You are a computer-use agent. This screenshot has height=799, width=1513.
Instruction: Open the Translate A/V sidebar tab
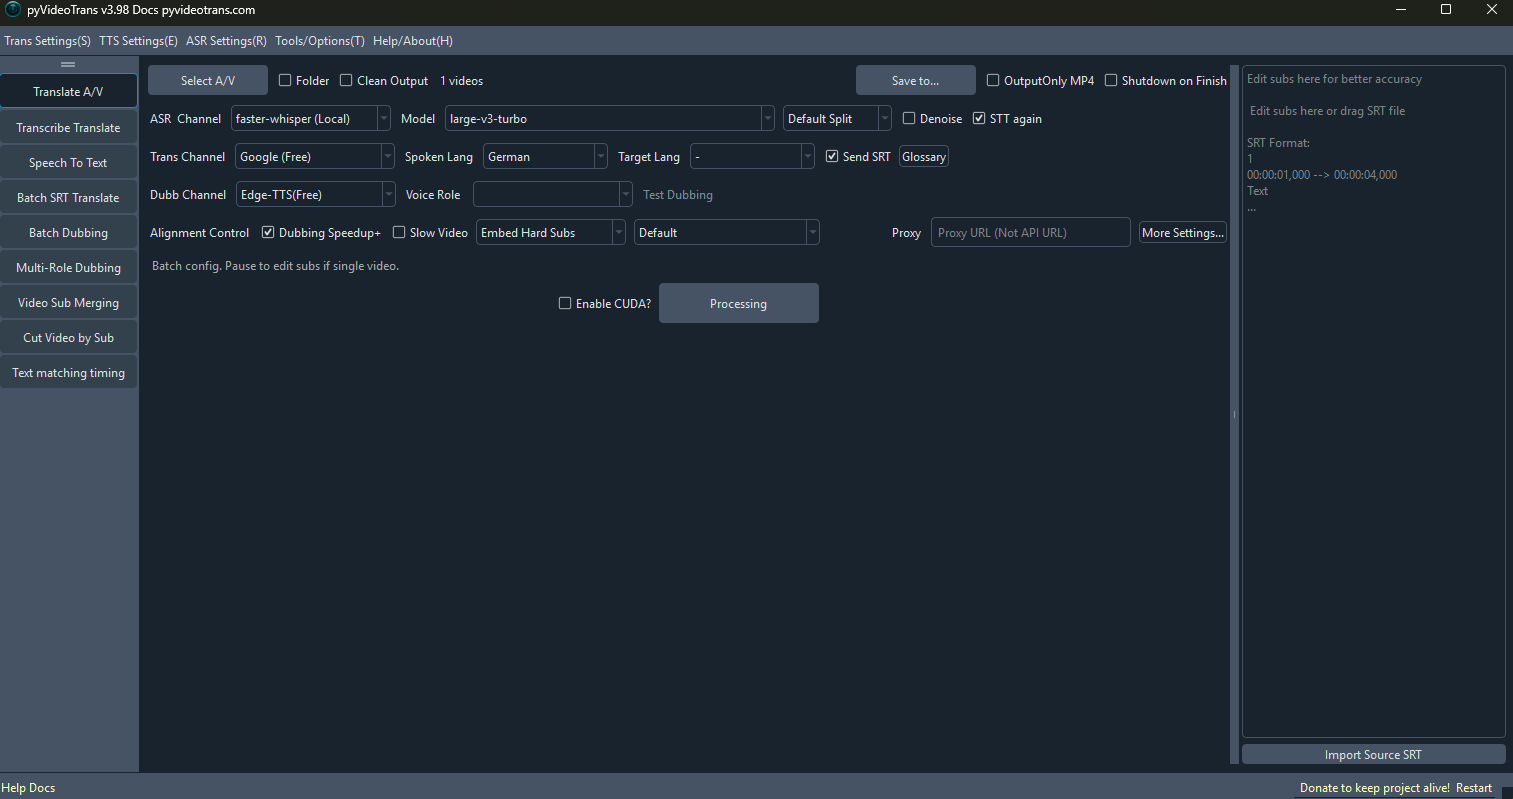pos(68,92)
